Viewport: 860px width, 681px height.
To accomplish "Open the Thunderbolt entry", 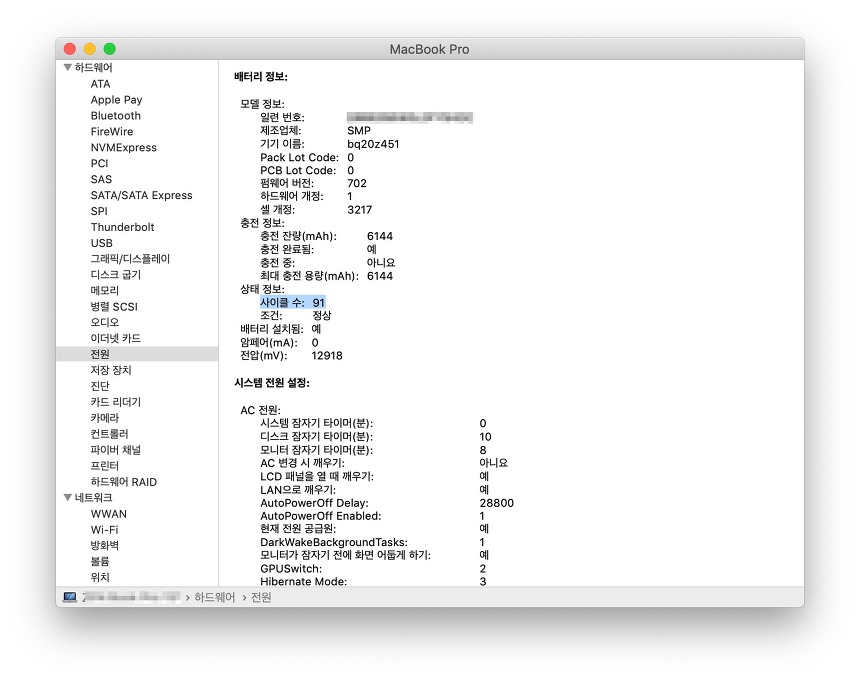I will [x=122, y=227].
